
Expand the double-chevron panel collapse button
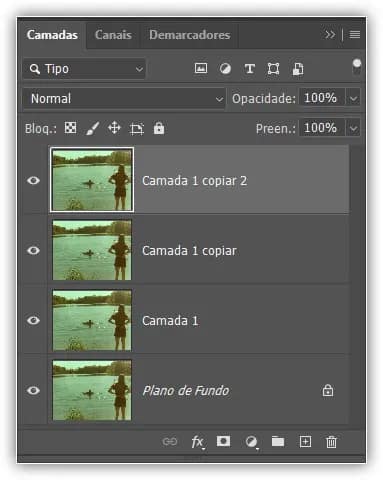[330, 34]
